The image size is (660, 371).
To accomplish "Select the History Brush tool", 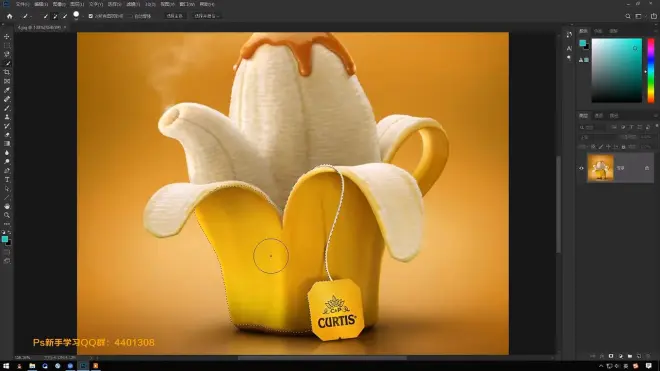I will click(7, 126).
